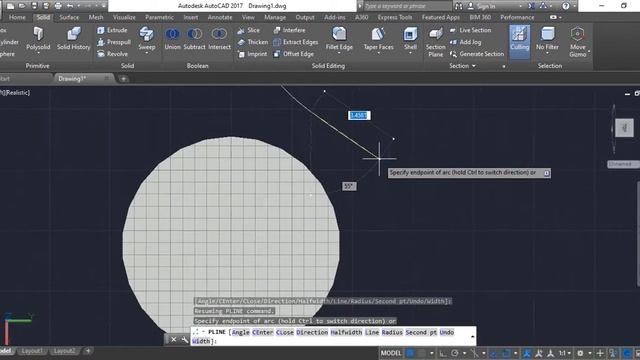
Task: Choose the Radius option in command line
Action: [x=392, y=332]
